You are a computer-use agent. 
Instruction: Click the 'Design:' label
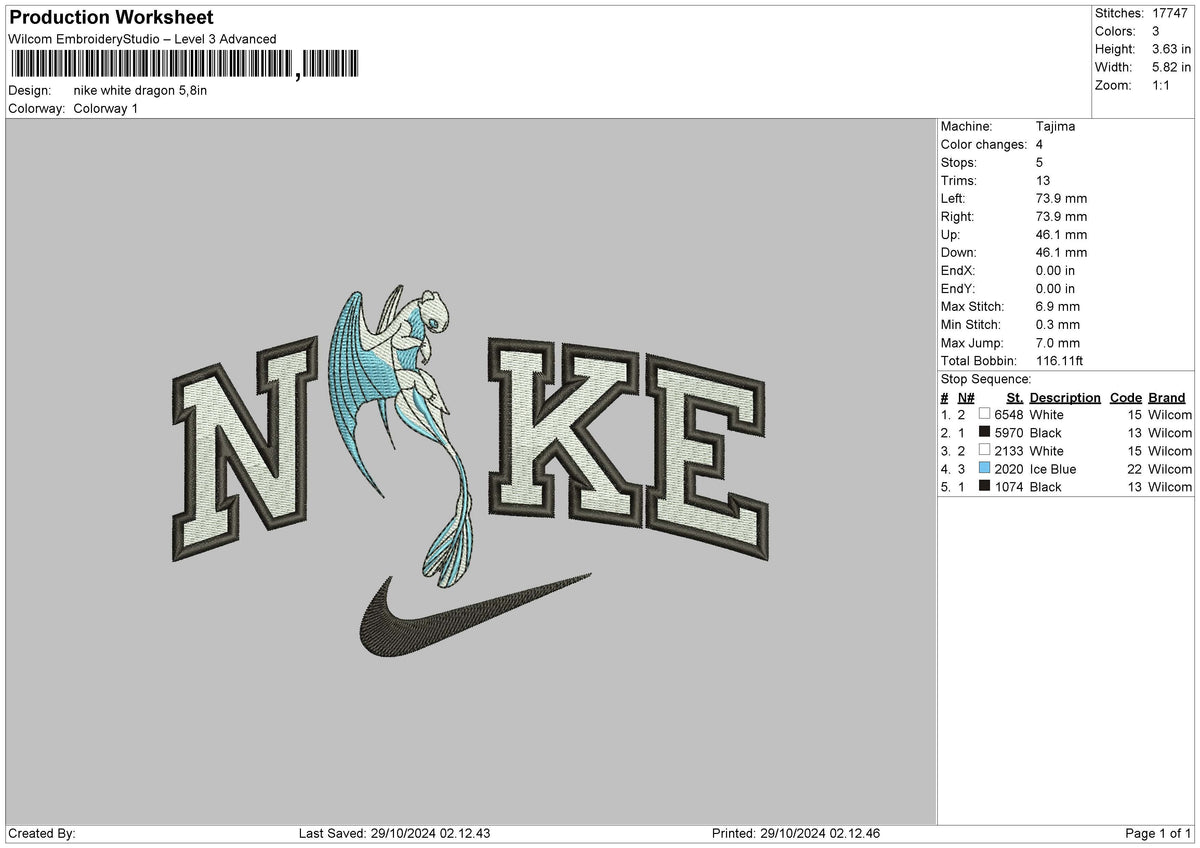pyautogui.click(x=30, y=90)
